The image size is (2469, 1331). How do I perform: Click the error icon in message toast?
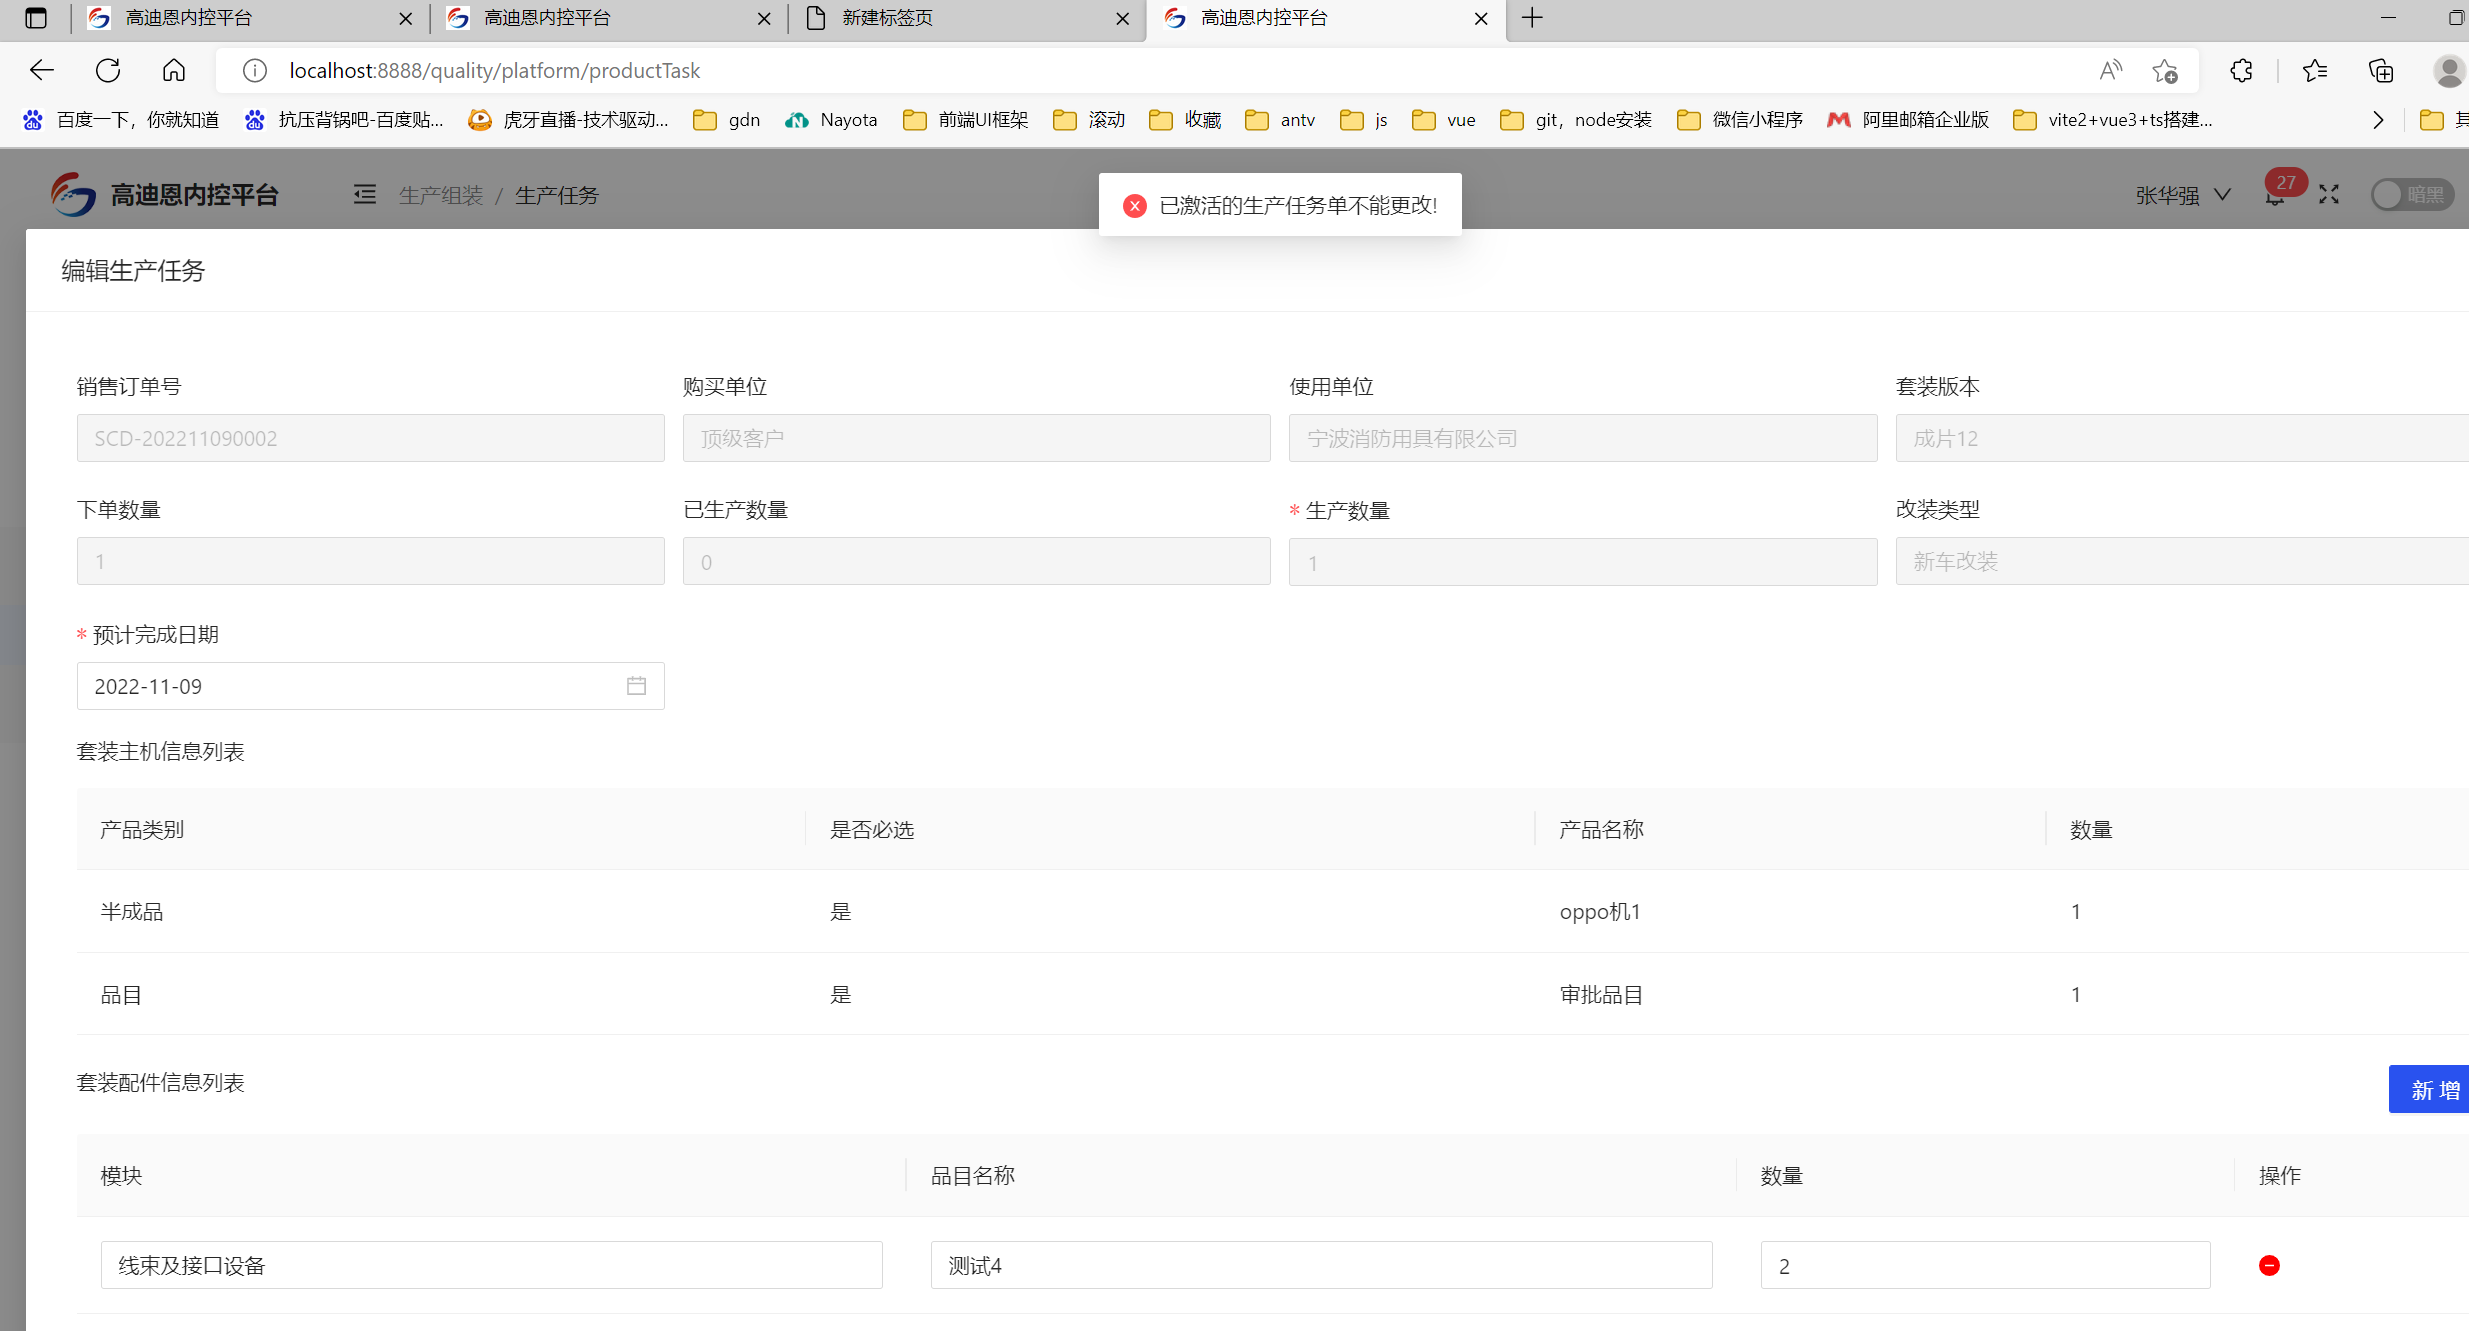click(x=1134, y=205)
